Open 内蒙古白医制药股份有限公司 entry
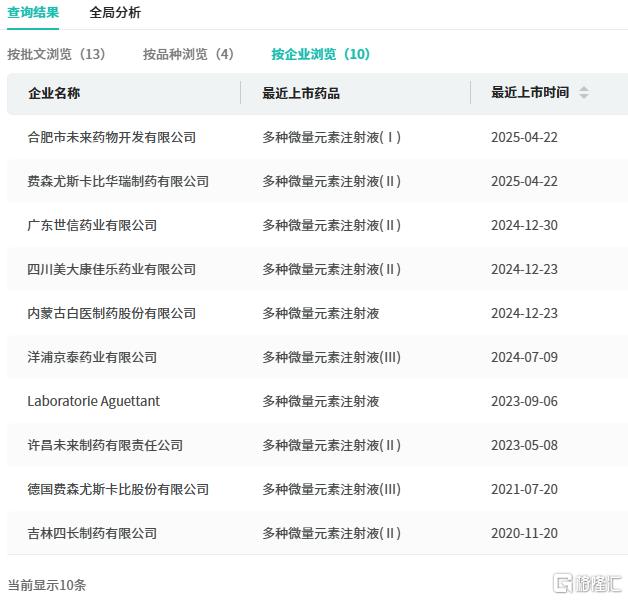Viewport: 628px width, 600px height. [112, 314]
